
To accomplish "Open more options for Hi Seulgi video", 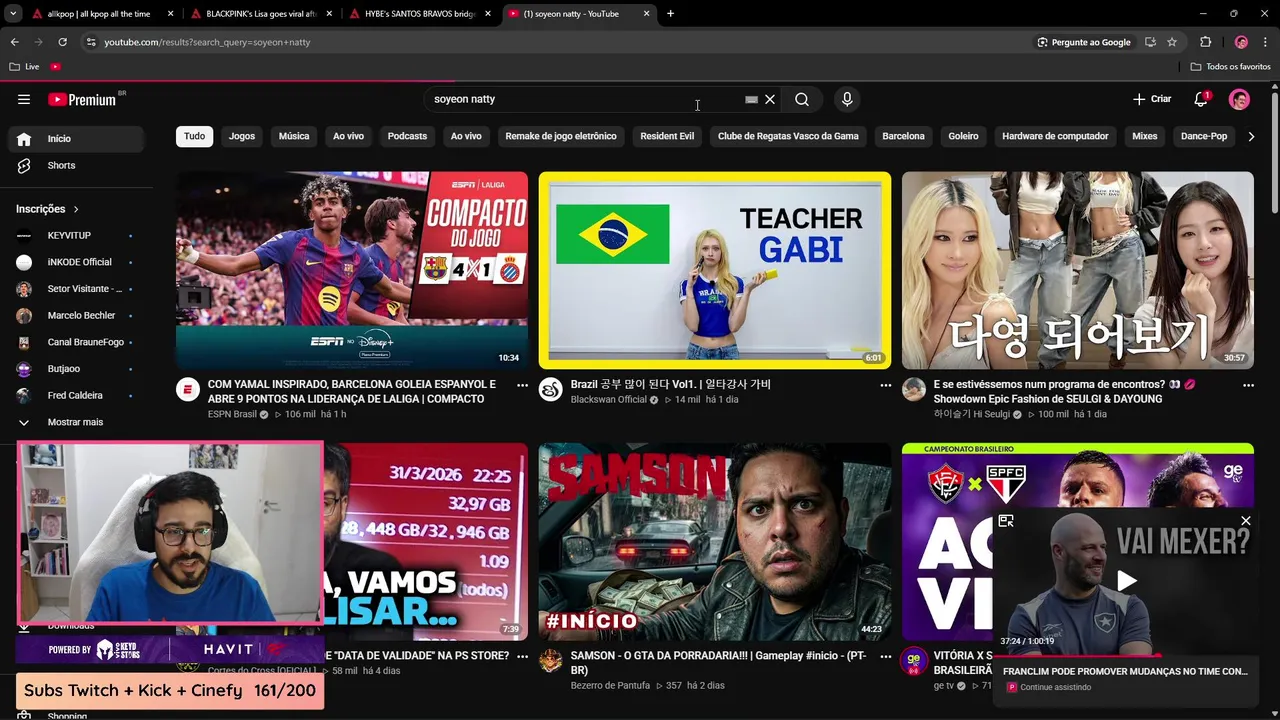I will 1248,385.
